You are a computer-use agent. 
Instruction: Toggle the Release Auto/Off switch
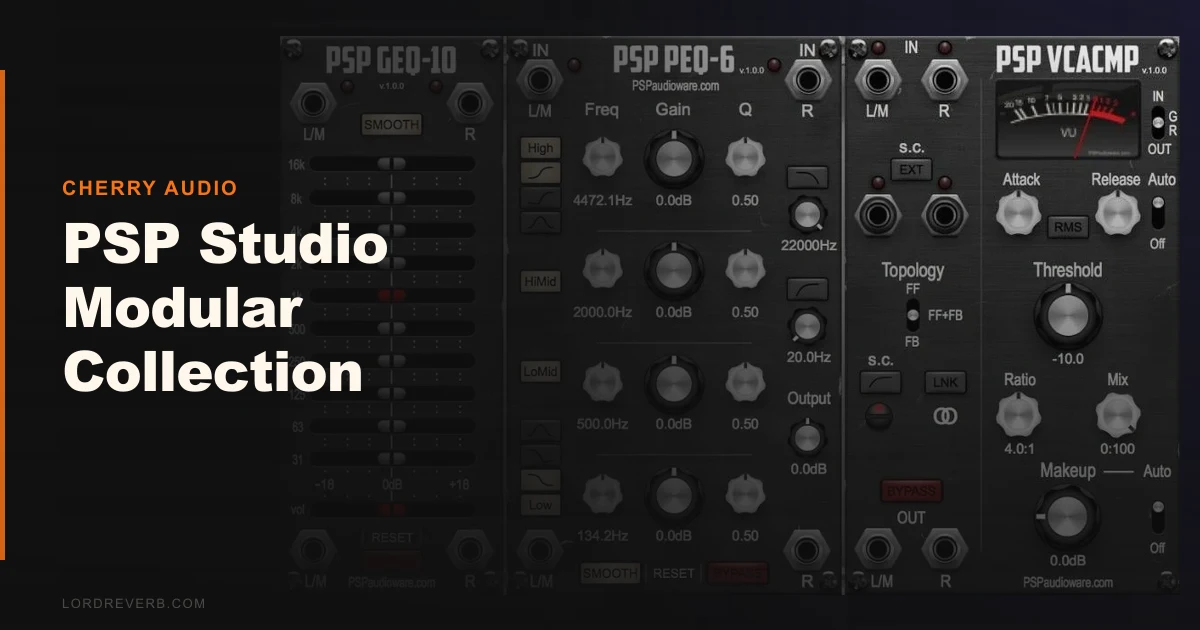(1158, 213)
